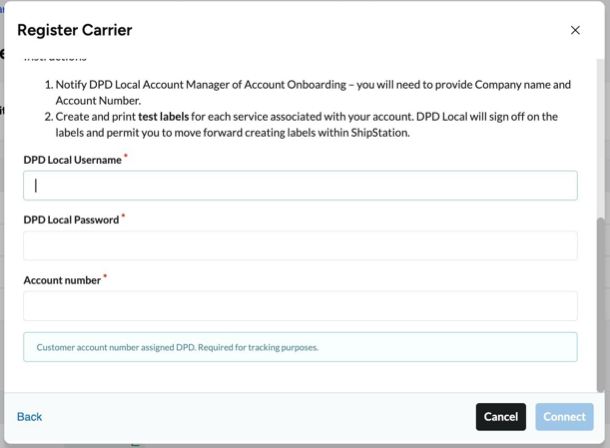Click the customer account number hint box
Screen dimensions: 610x448
pyautogui.click(x=300, y=347)
